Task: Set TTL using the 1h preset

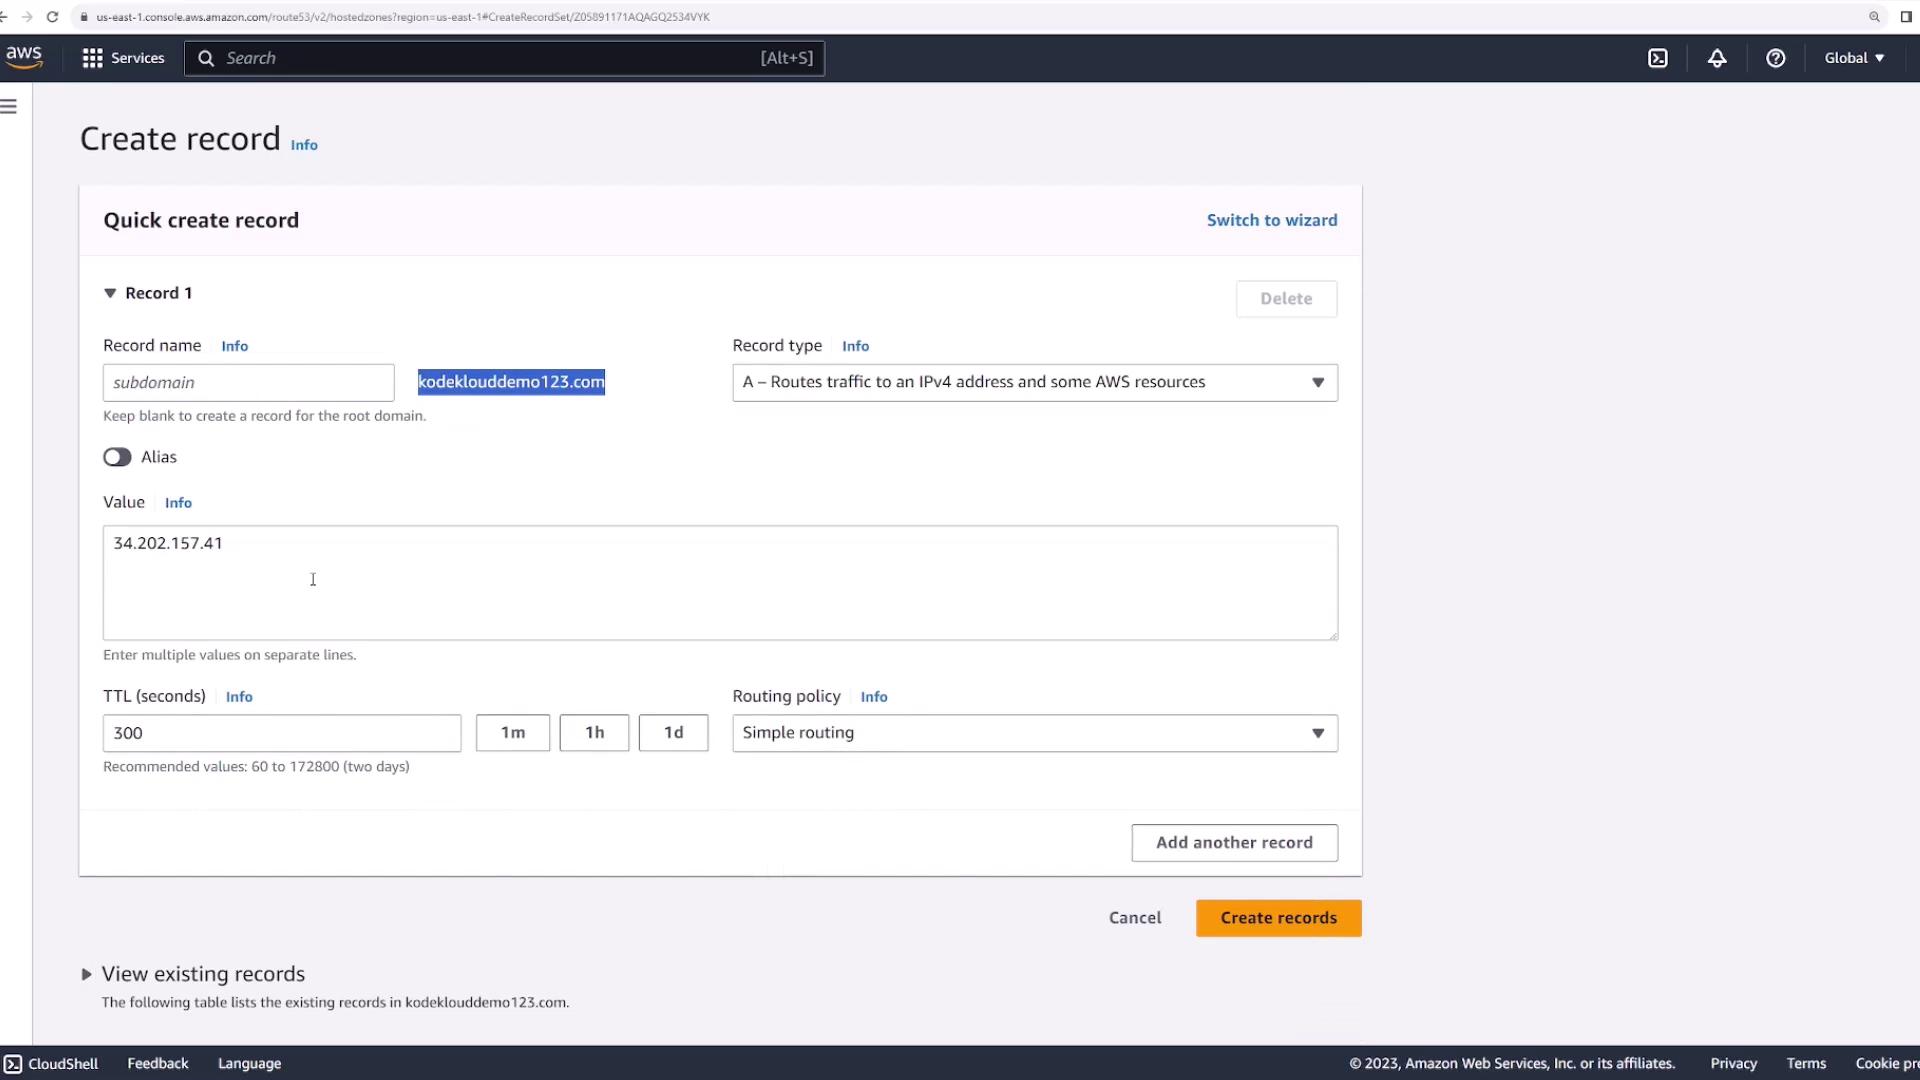Action: point(594,733)
